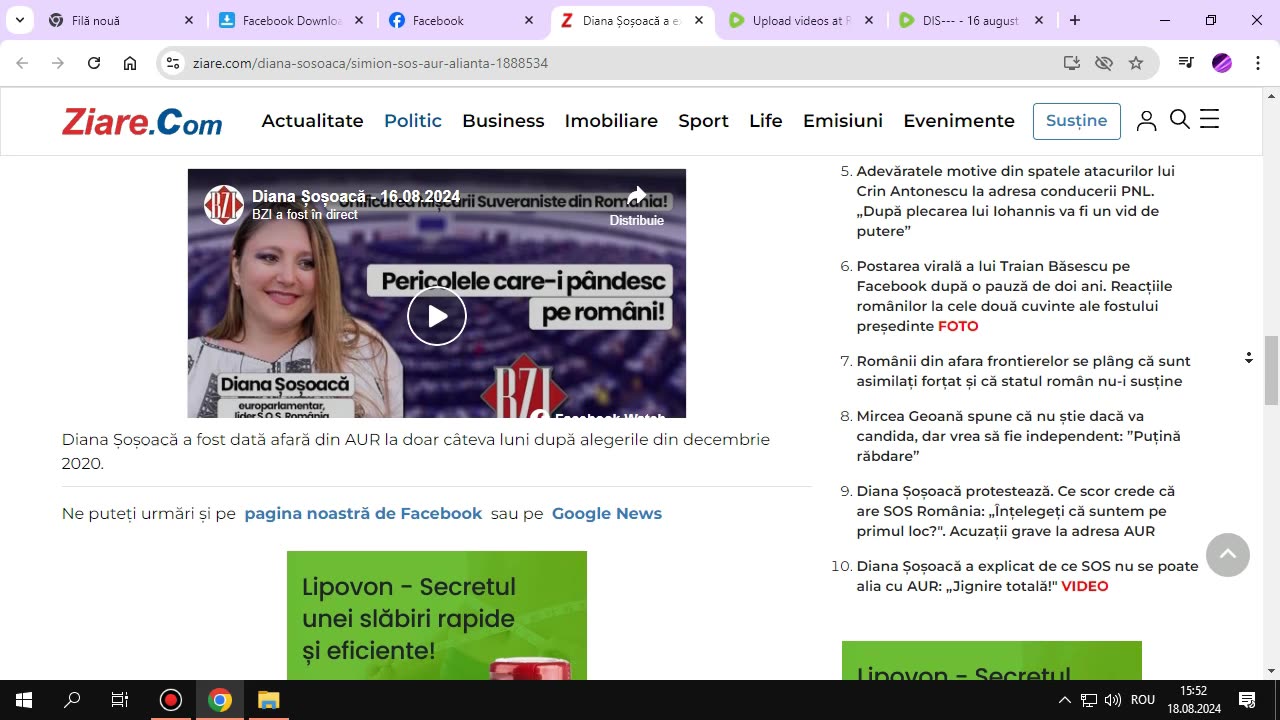1280x720 pixels.
Task: Open article on Traian Băsescu viral post
Action: coord(1014,296)
